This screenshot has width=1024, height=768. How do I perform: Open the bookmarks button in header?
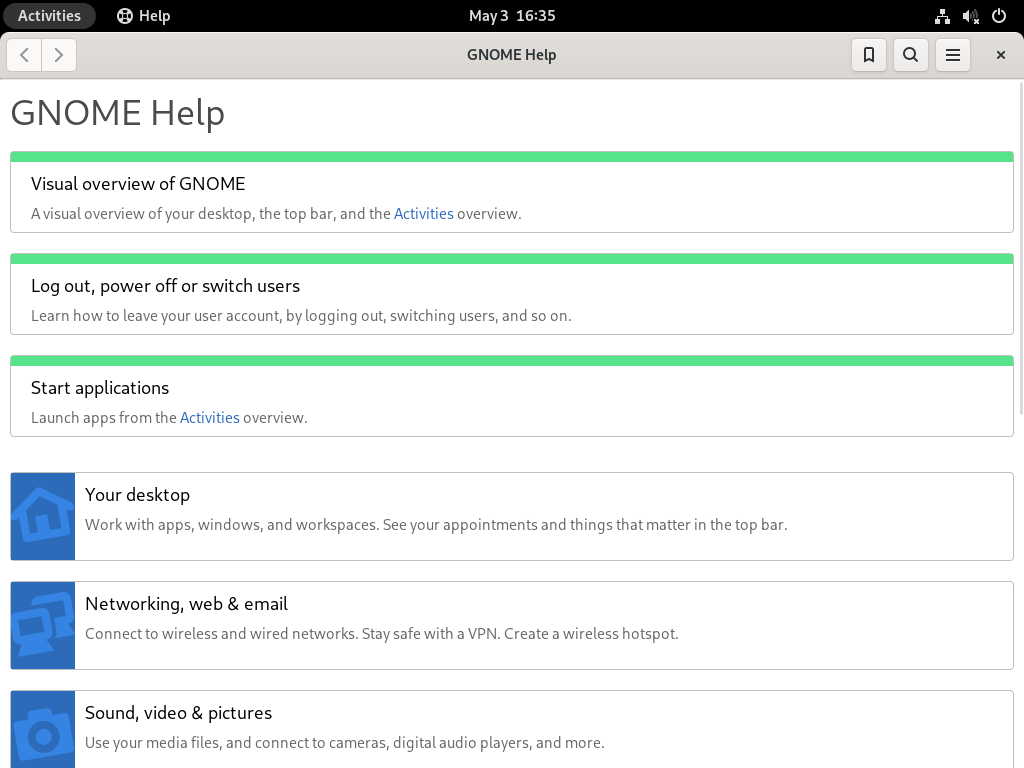[868, 55]
